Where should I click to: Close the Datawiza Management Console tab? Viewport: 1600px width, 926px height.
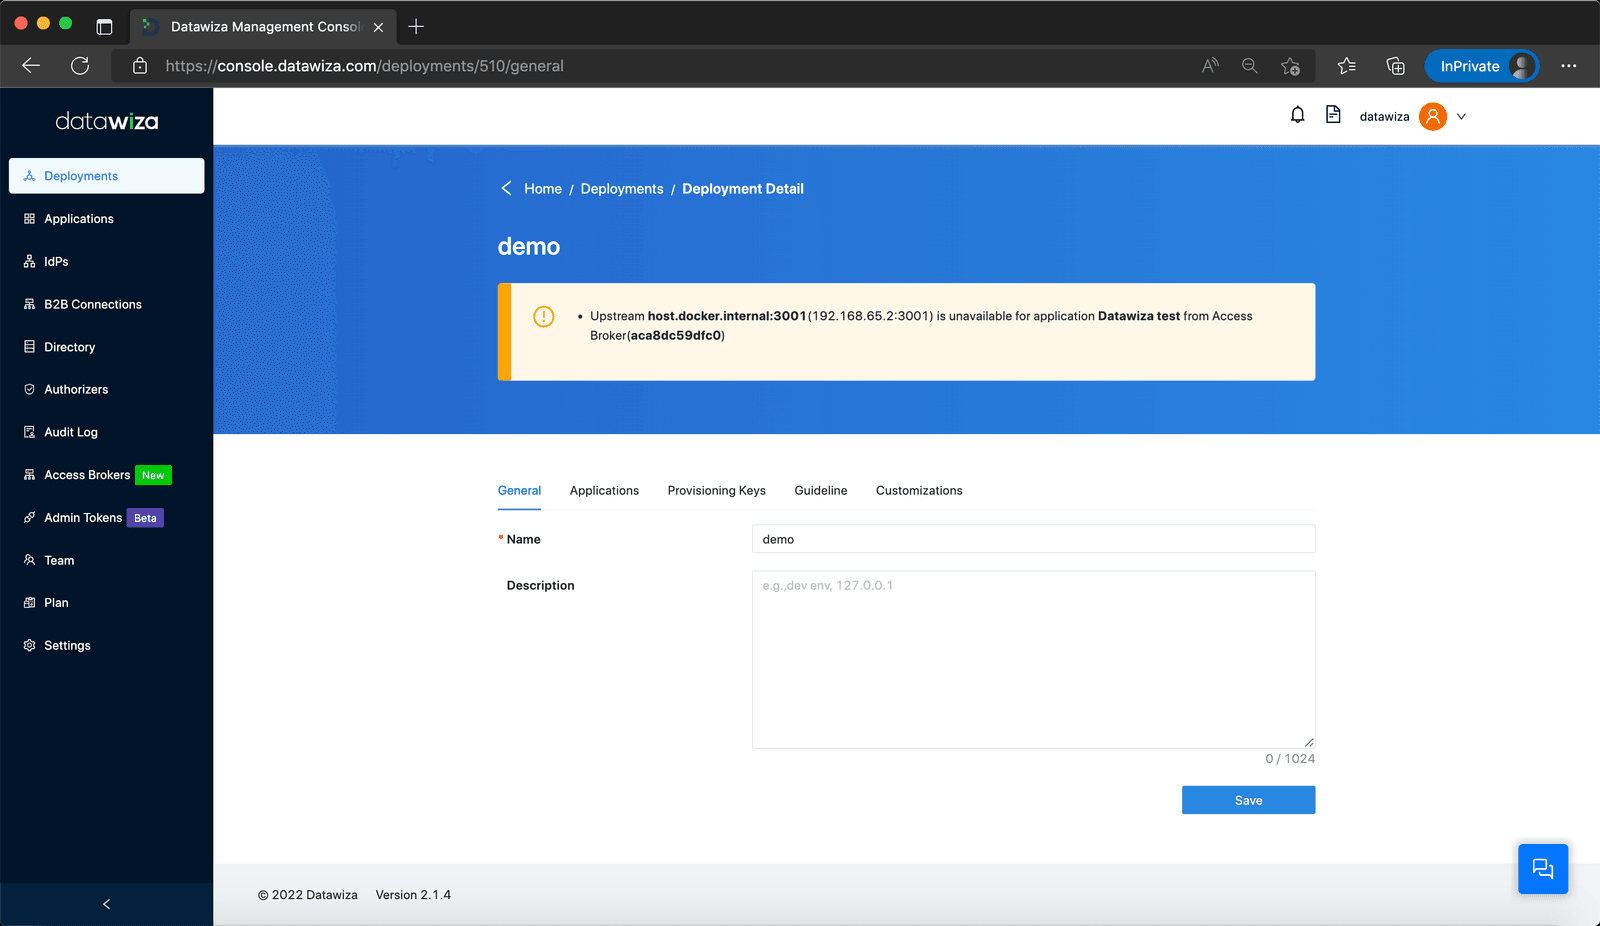click(x=378, y=27)
